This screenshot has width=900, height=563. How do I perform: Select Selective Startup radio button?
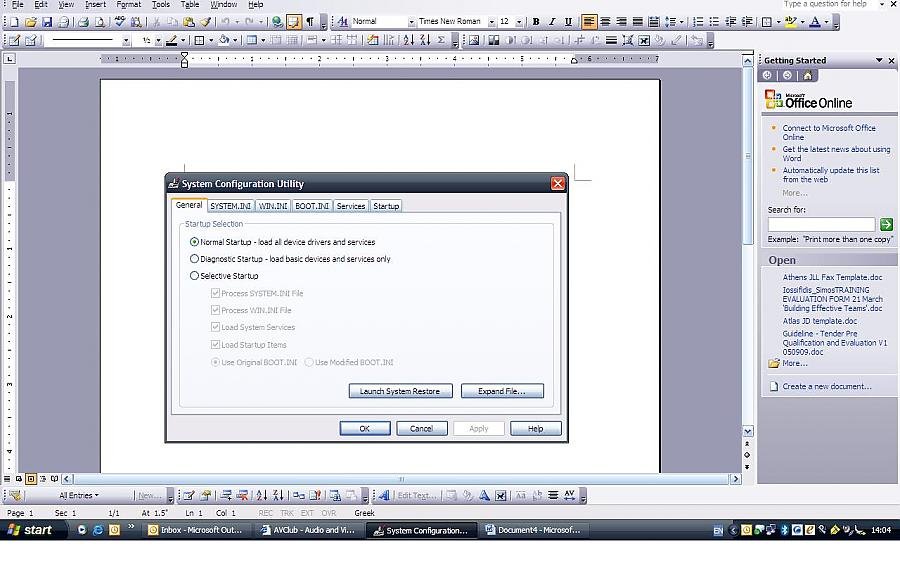click(194, 275)
